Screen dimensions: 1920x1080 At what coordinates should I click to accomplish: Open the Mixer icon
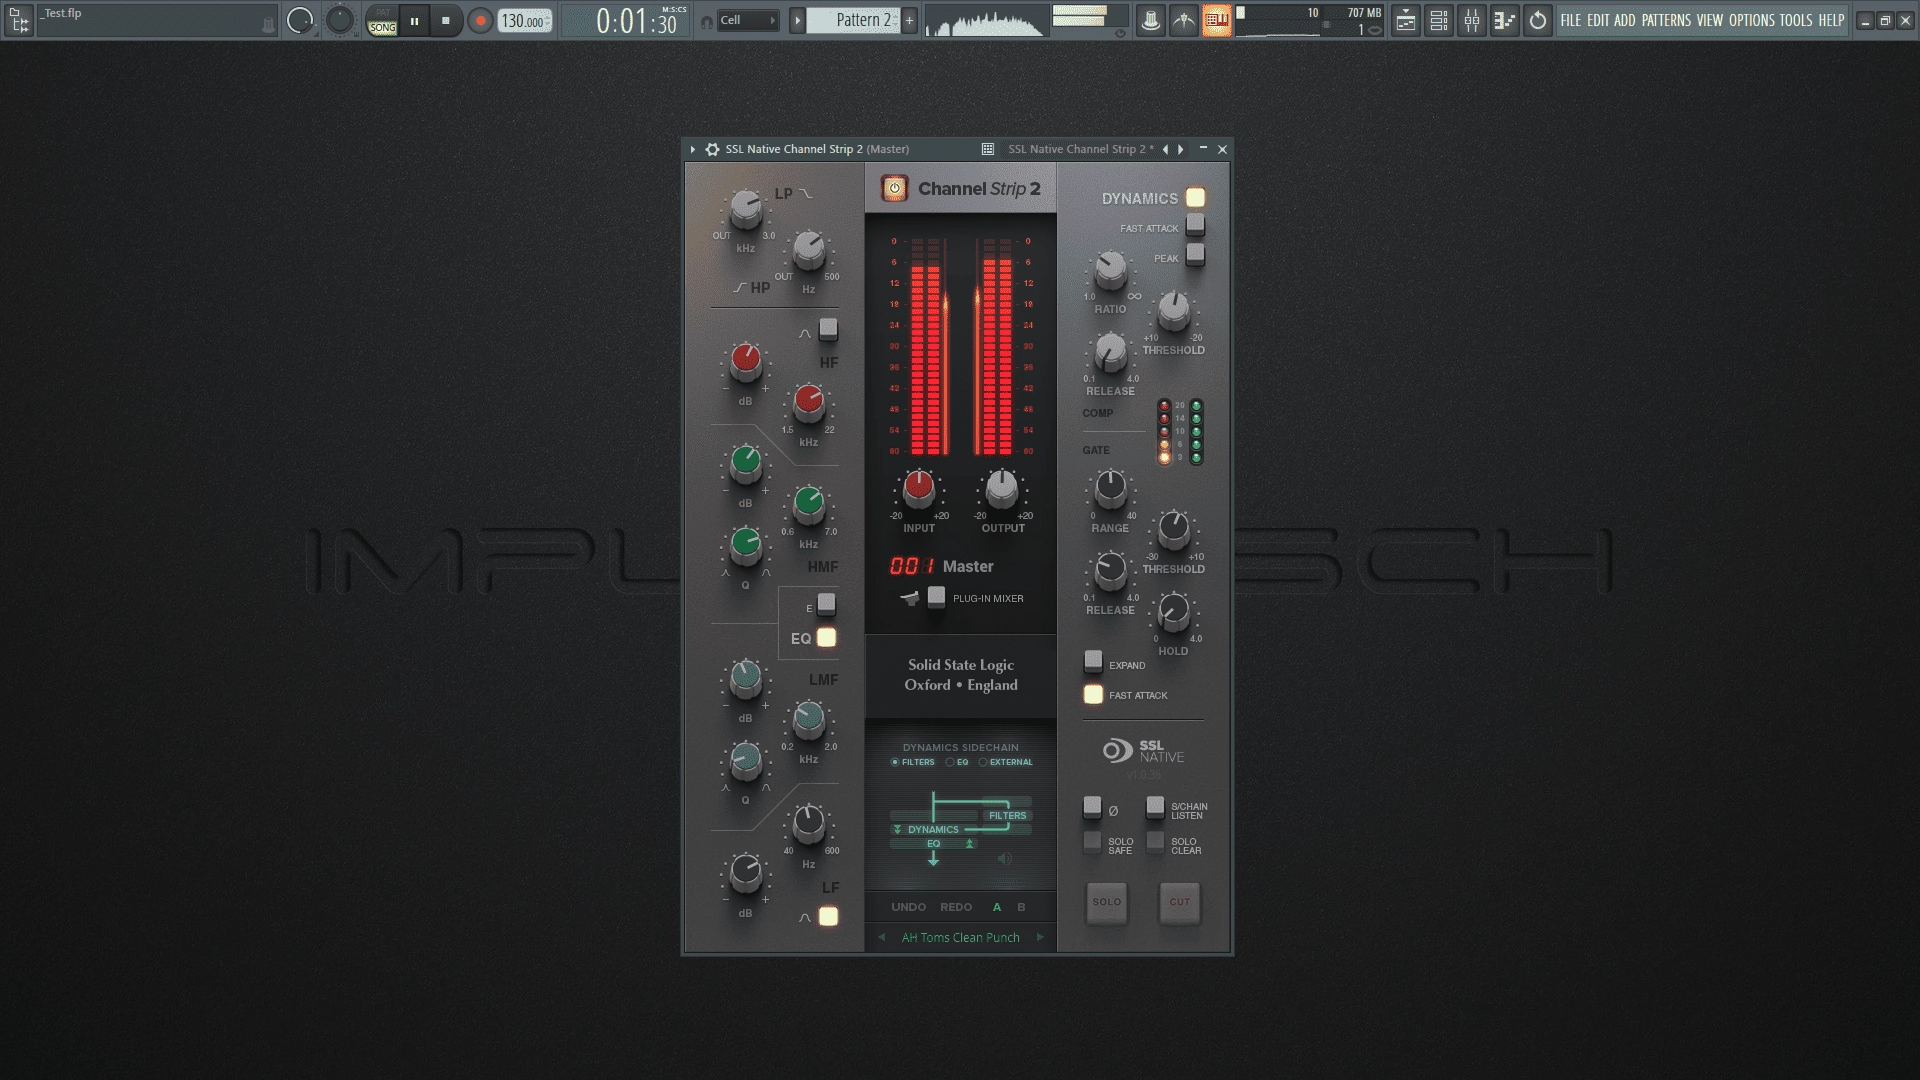[x=1472, y=20]
